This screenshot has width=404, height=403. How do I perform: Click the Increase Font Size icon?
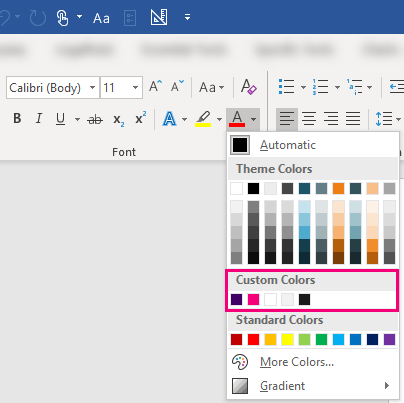tap(155, 86)
